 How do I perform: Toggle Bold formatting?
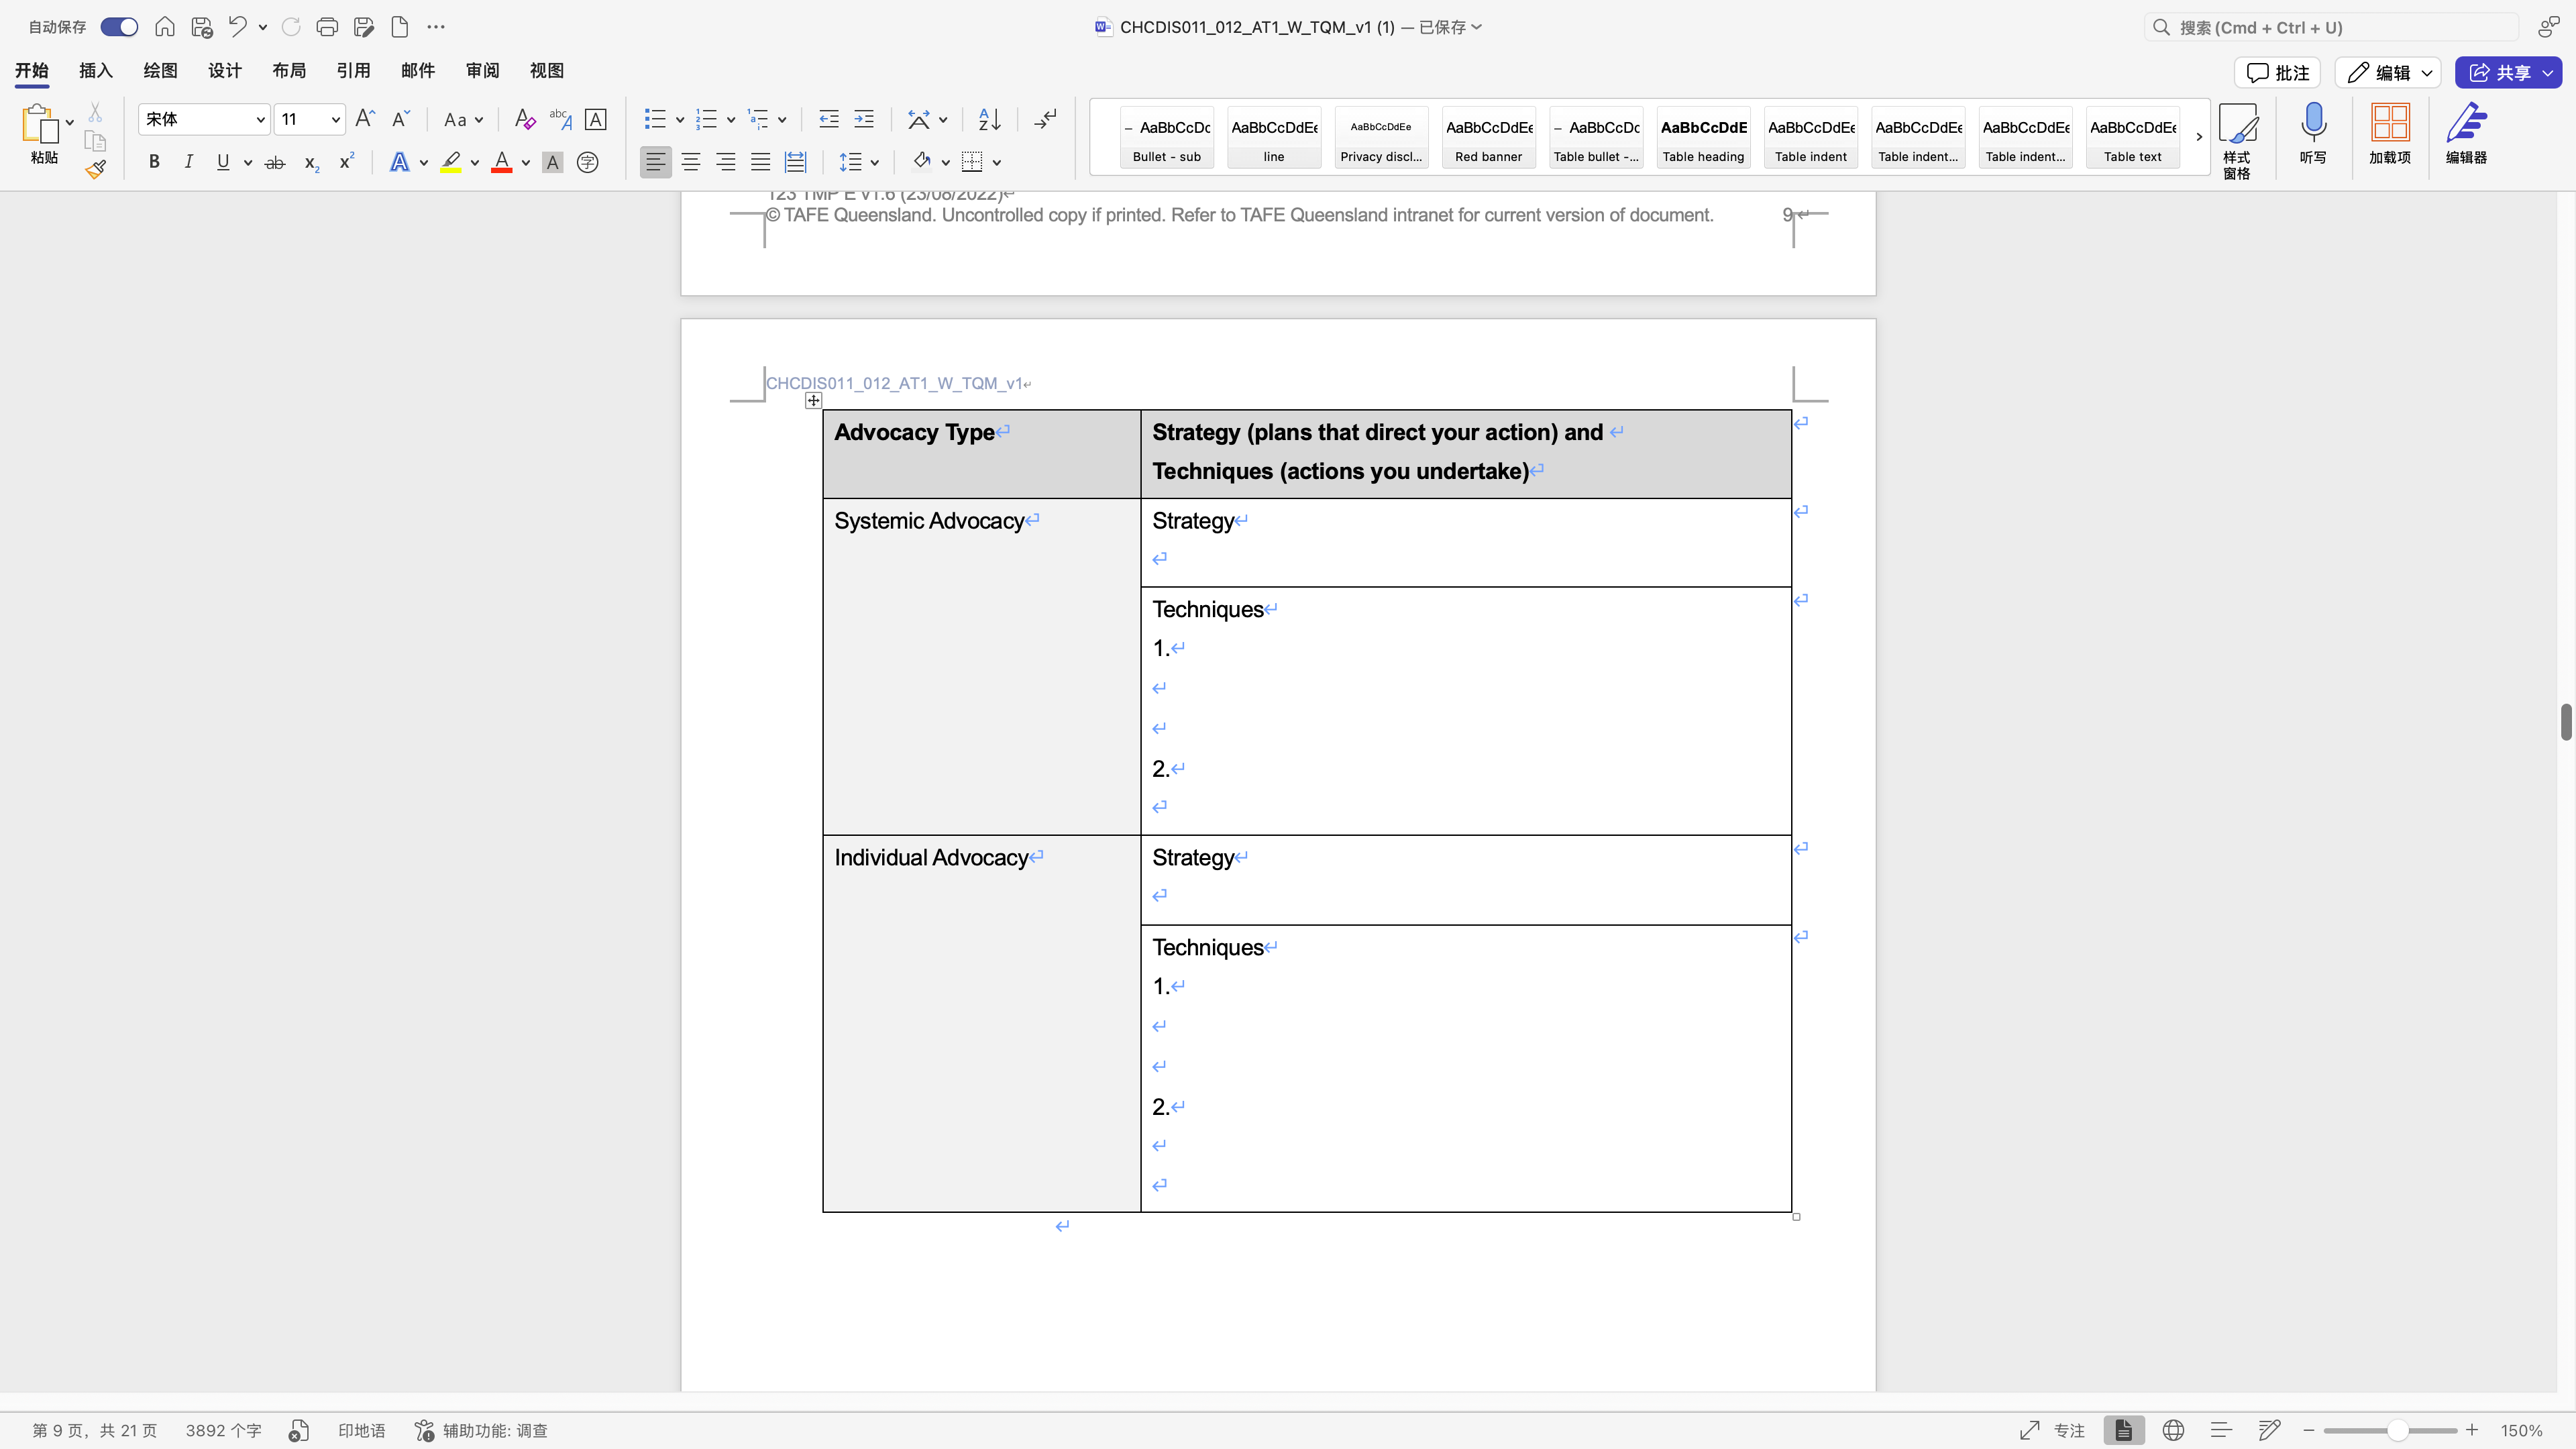tap(154, 162)
